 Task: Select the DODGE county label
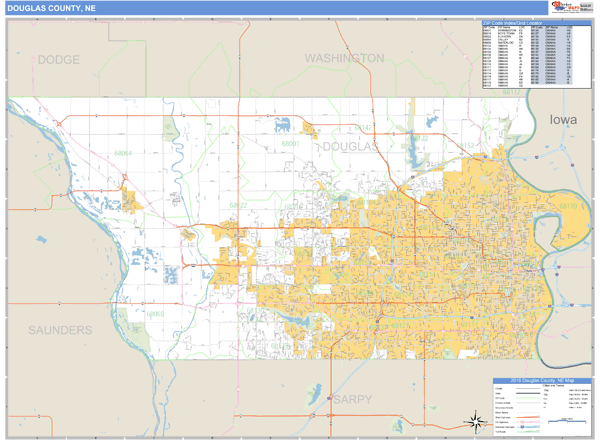click(57, 60)
